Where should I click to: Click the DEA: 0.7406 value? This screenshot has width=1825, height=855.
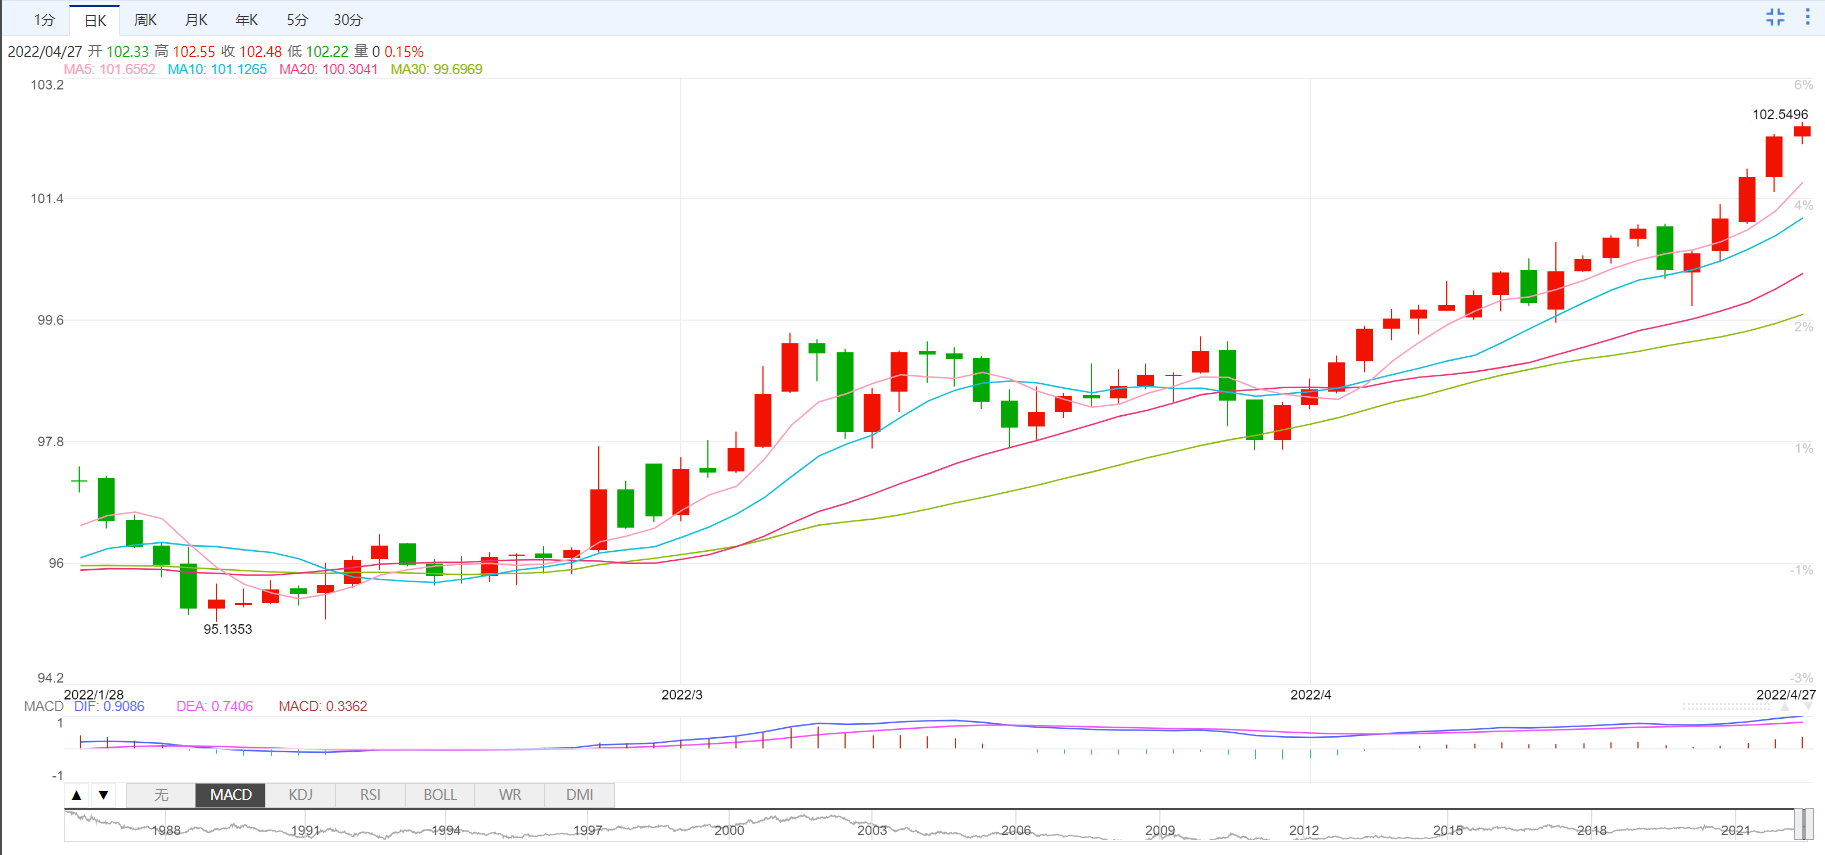[215, 706]
